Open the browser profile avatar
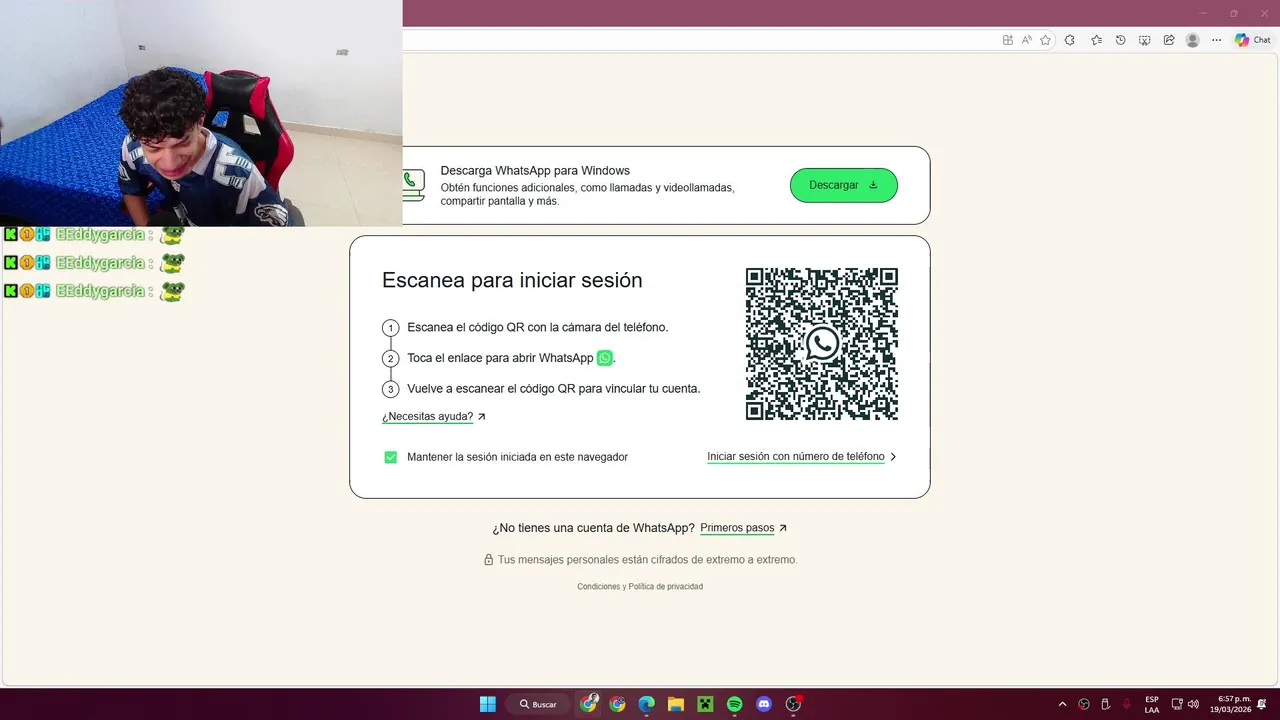Image resolution: width=1280 pixels, height=720 pixels. 1192,40
